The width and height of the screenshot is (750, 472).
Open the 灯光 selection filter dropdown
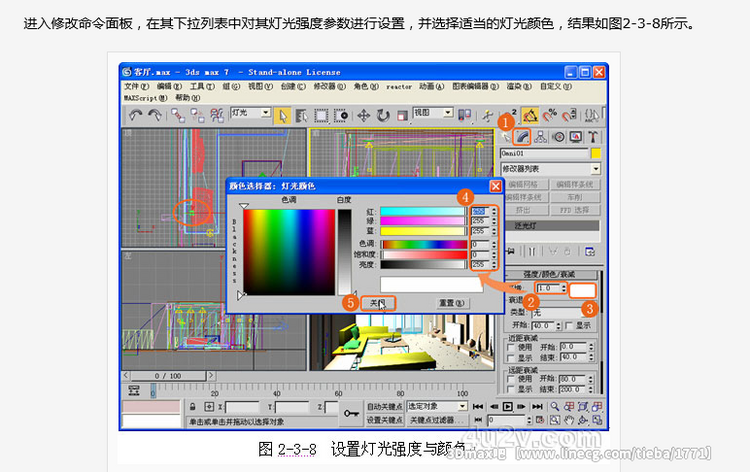point(251,113)
